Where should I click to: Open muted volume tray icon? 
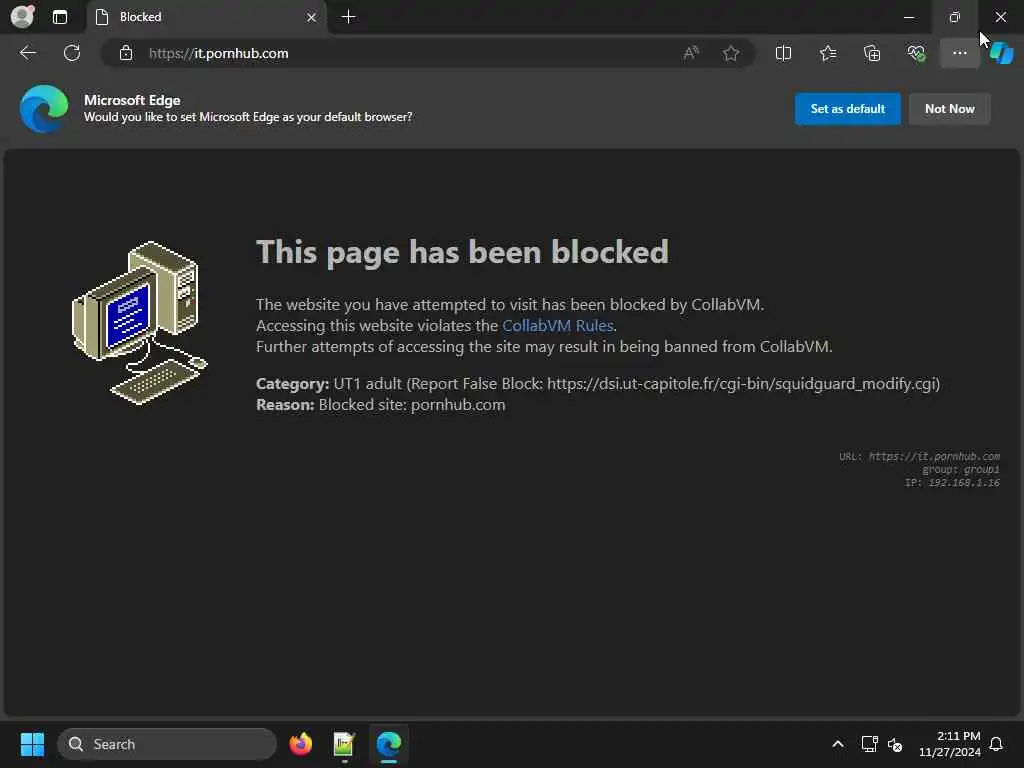tap(895, 744)
